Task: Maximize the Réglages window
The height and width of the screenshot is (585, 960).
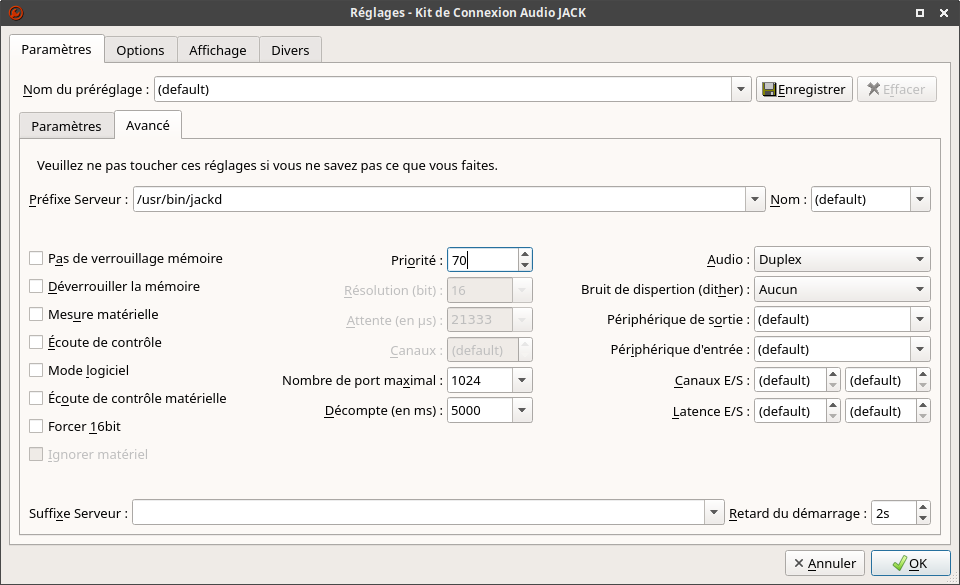Action: click(920, 13)
